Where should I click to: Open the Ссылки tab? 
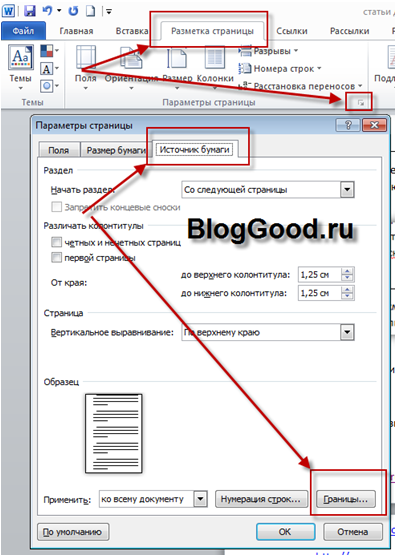pyautogui.click(x=292, y=31)
